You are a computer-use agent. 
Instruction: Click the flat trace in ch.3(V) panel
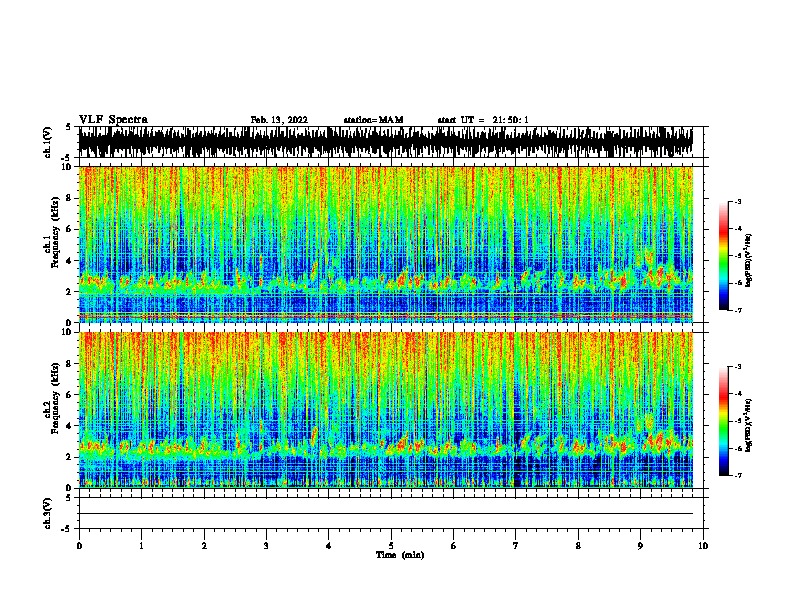[x=386, y=514]
